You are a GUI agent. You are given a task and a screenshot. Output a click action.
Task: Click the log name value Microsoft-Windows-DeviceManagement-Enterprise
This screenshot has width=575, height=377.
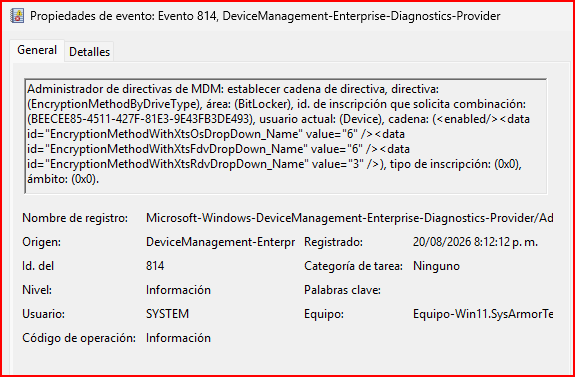349,218
